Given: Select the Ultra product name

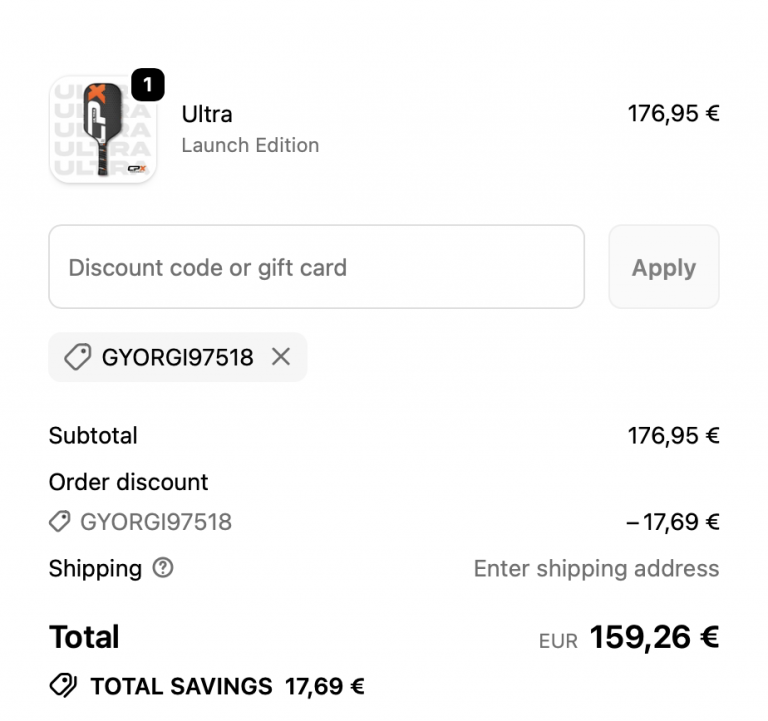Looking at the screenshot, I should (x=207, y=114).
